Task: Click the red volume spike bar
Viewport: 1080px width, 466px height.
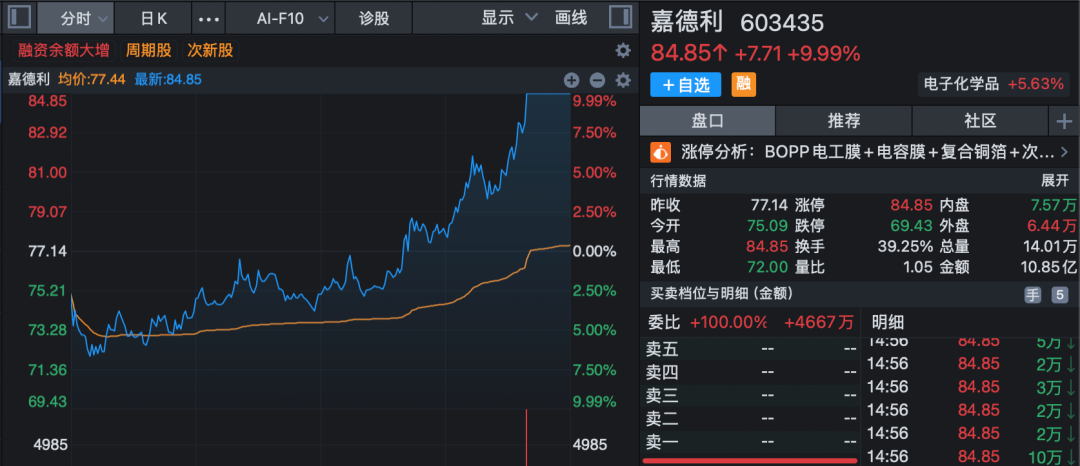Action: pyautogui.click(x=527, y=437)
